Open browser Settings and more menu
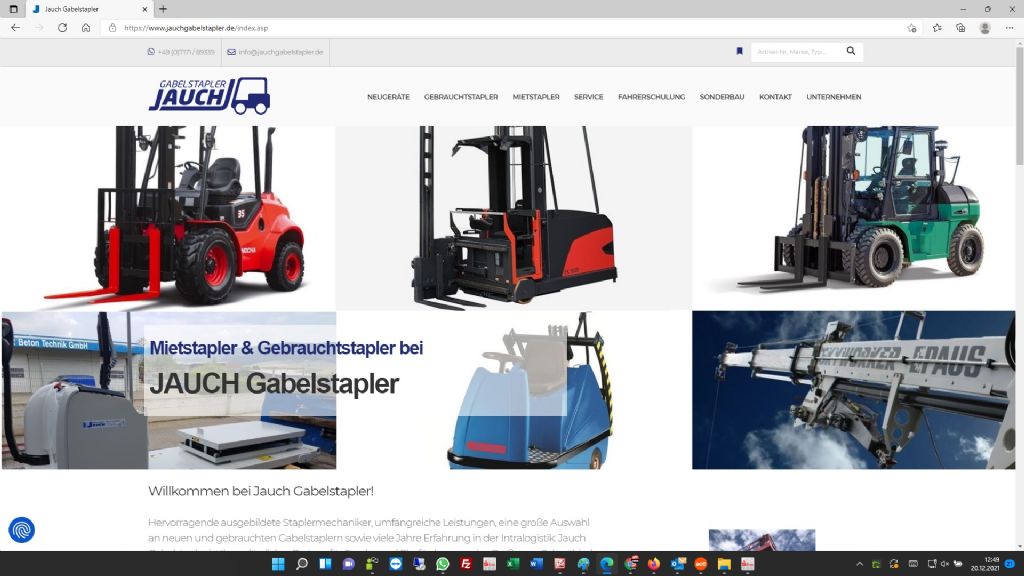This screenshot has height=576, width=1024. tap(1010, 28)
